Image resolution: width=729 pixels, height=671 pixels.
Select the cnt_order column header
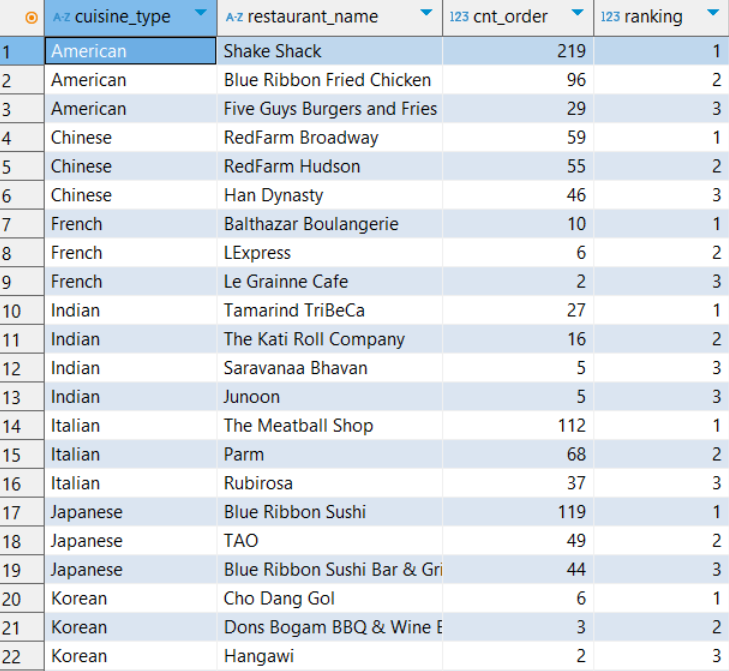[518, 18]
